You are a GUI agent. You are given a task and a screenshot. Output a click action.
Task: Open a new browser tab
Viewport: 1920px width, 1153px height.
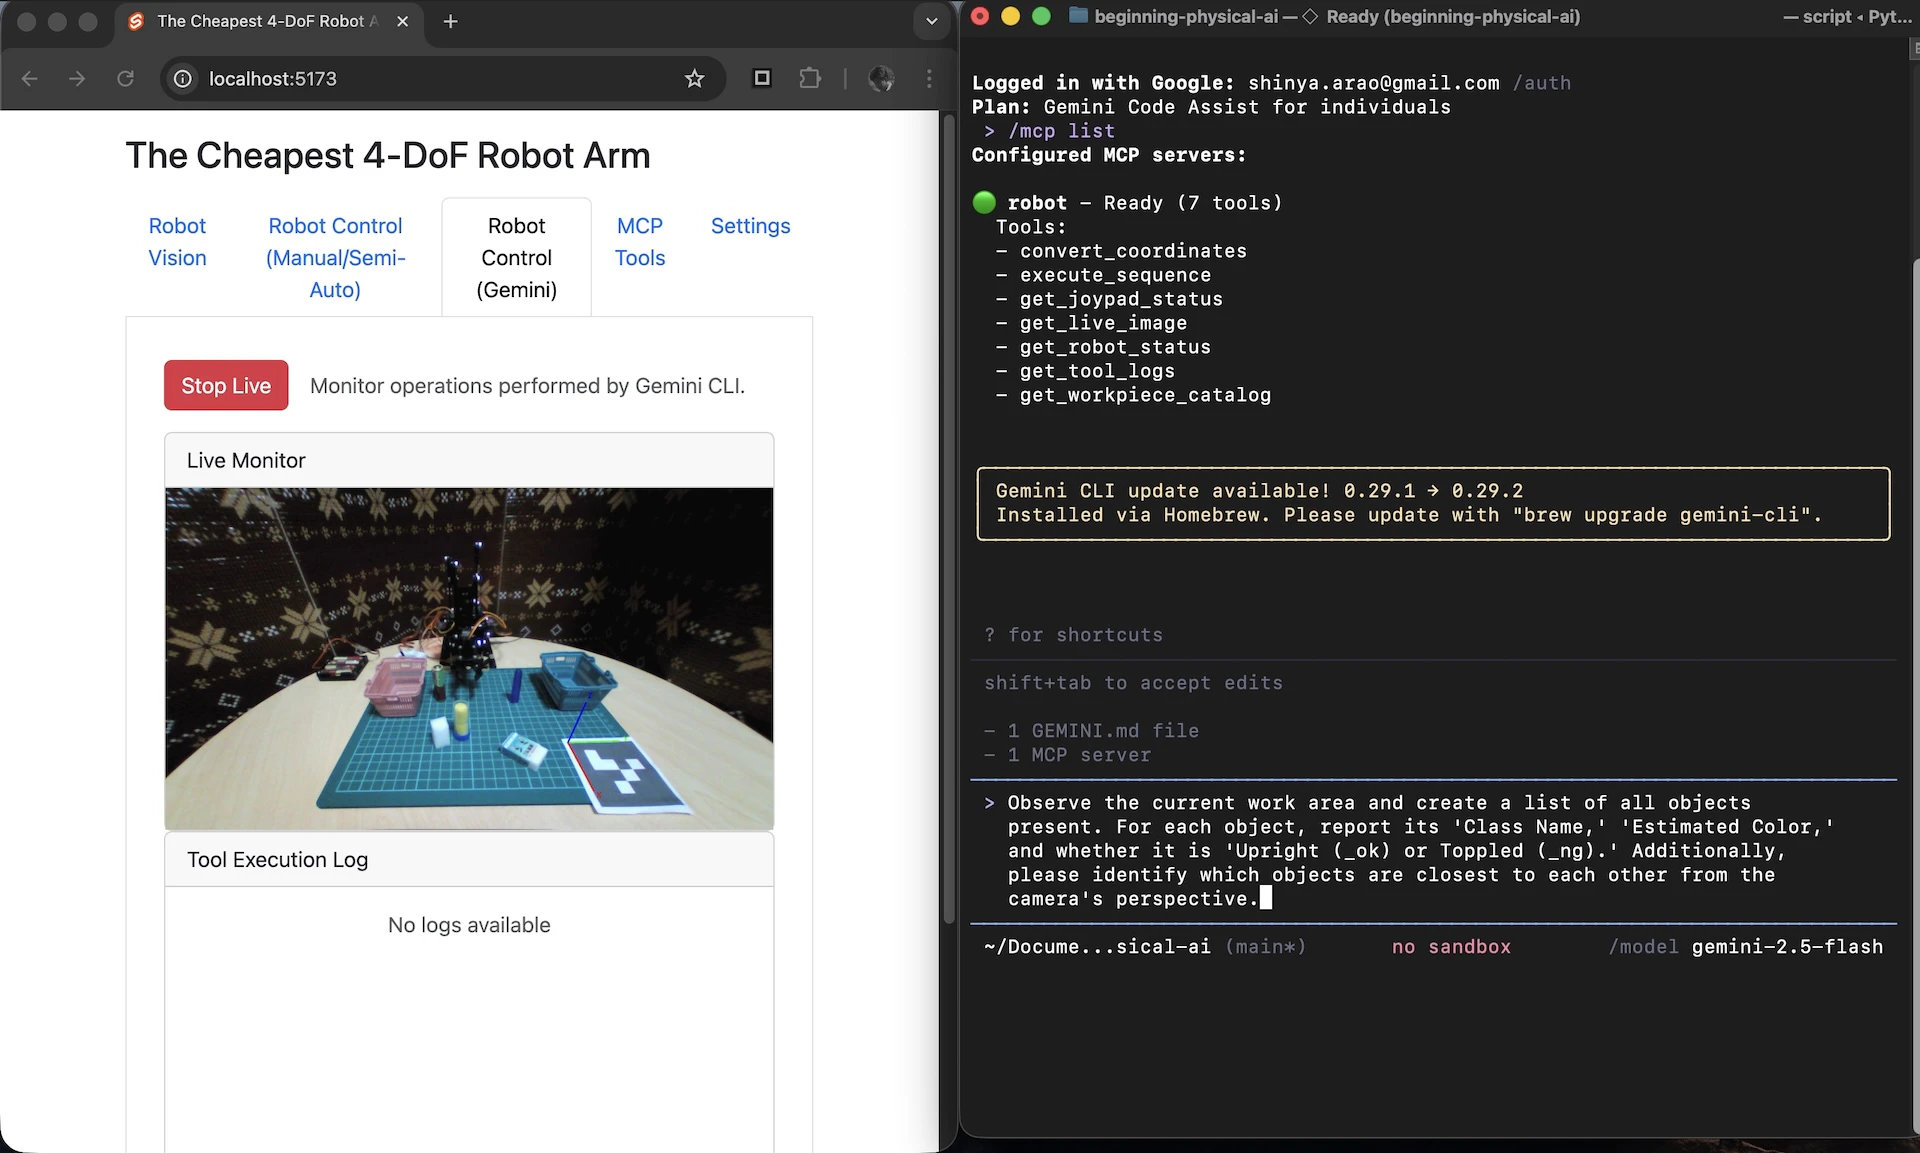449,21
